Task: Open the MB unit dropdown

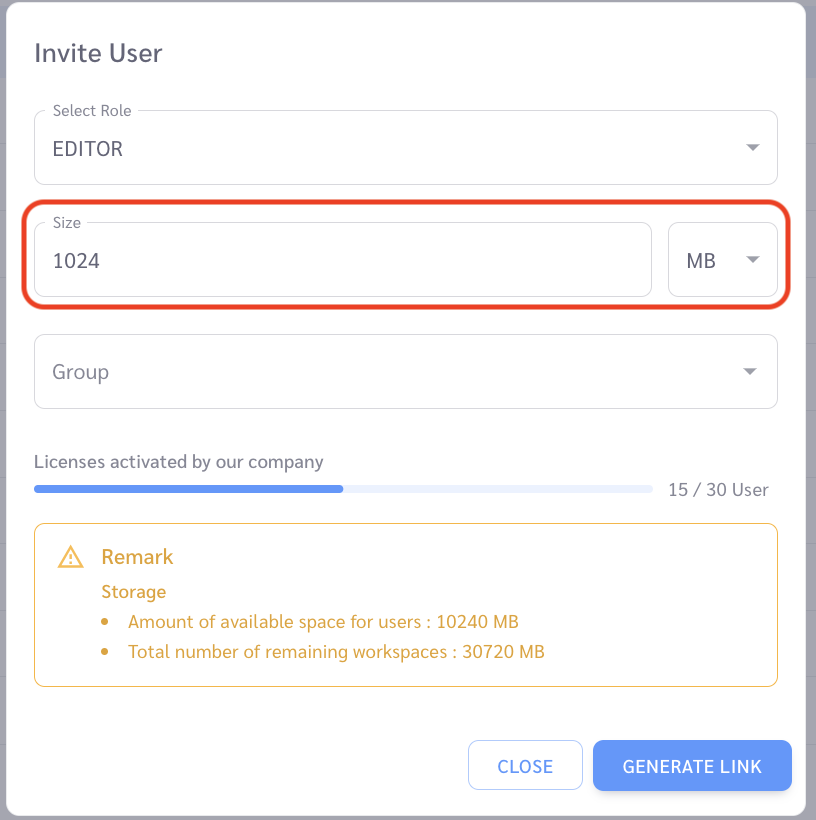Action: (x=722, y=259)
